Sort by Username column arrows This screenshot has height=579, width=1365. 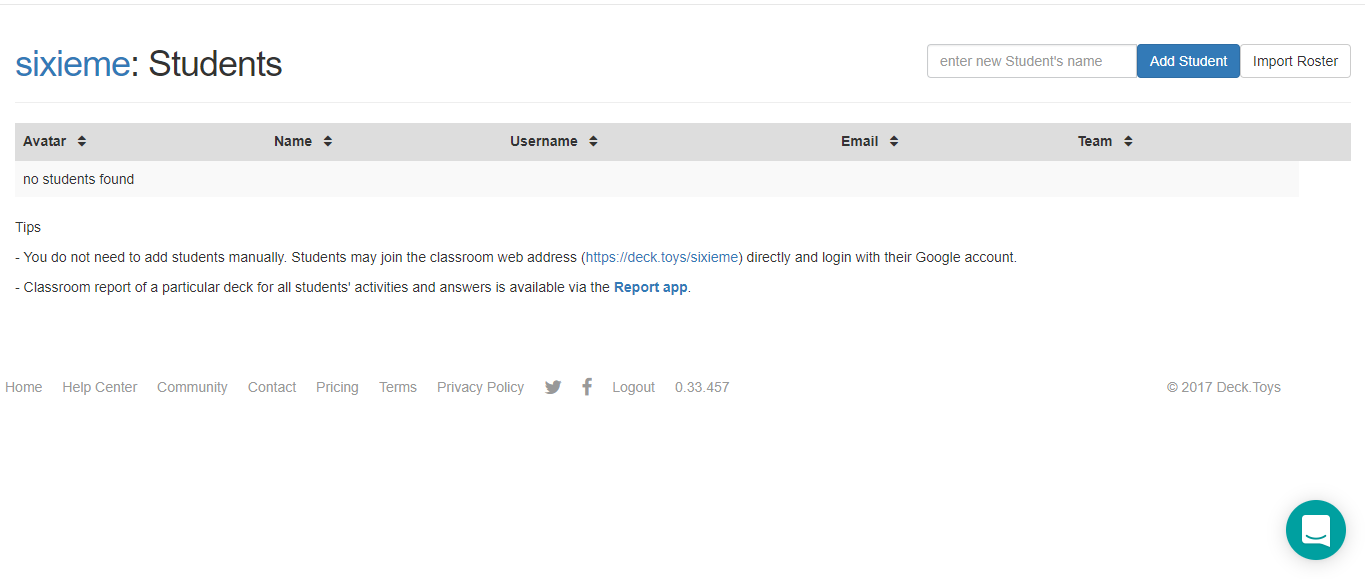(593, 141)
